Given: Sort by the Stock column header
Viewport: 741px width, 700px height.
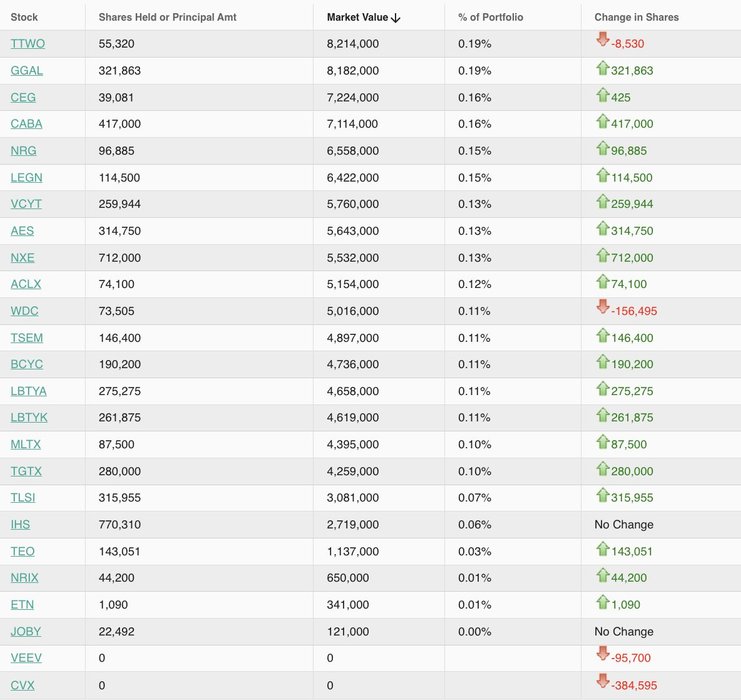Looking at the screenshot, I should pyautogui.click(x=24, y=17).
